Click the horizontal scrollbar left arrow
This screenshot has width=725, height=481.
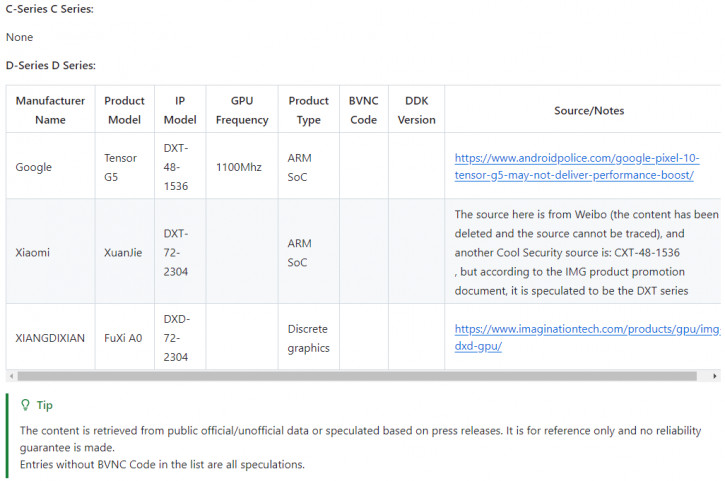[x=11, y=376]
